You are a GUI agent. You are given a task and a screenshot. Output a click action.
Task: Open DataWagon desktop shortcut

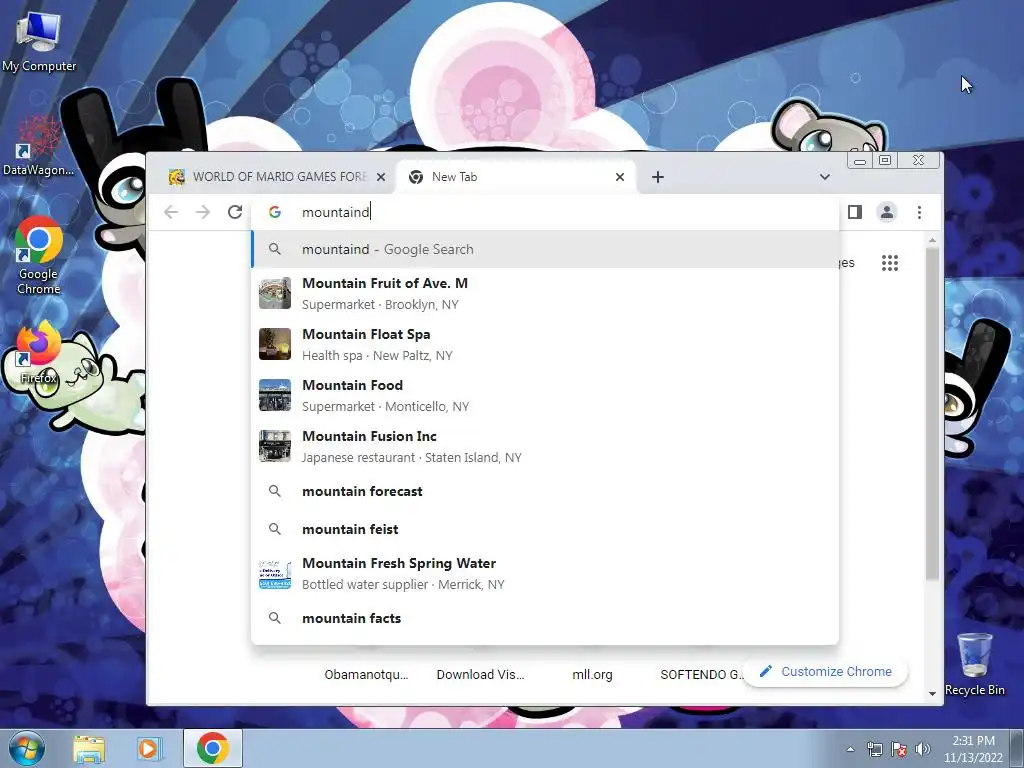pyautogui.click(x=39, y=145)
